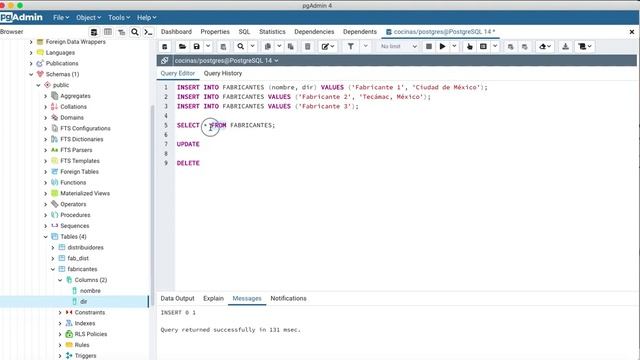Click the SELECT keyword on line 5

(188, 125)
